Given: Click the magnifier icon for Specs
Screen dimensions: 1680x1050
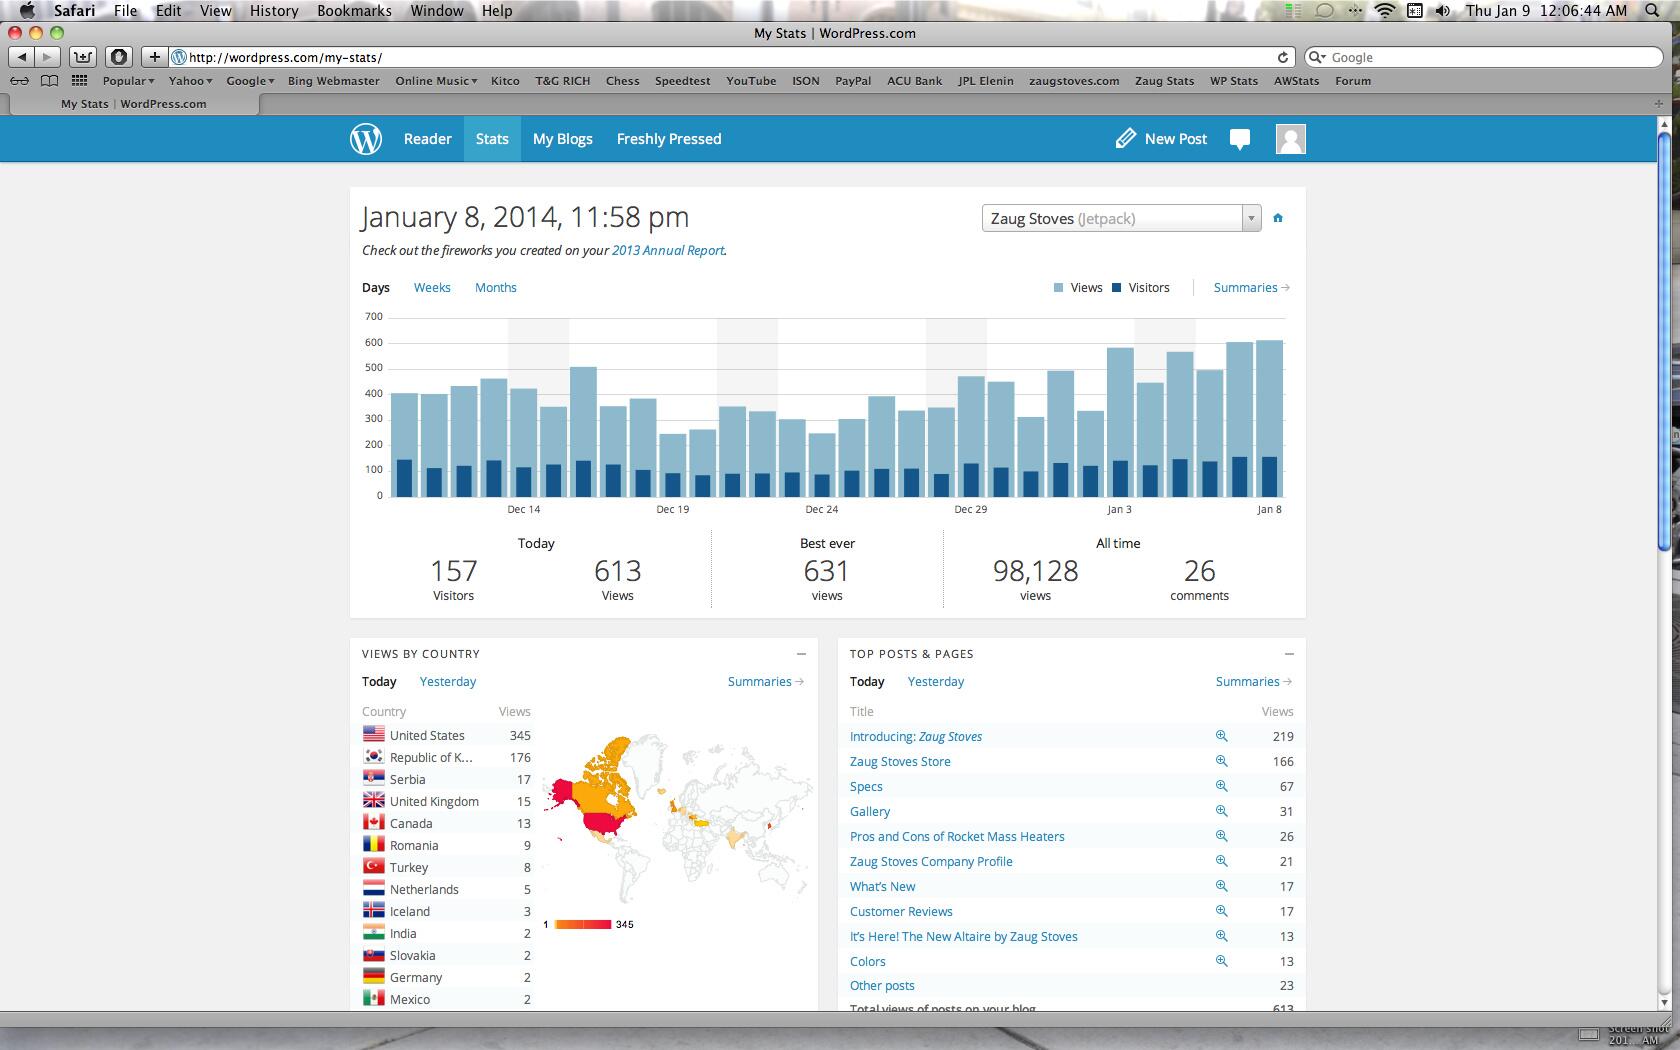Looking at the screenshot, I should 1221,786.
